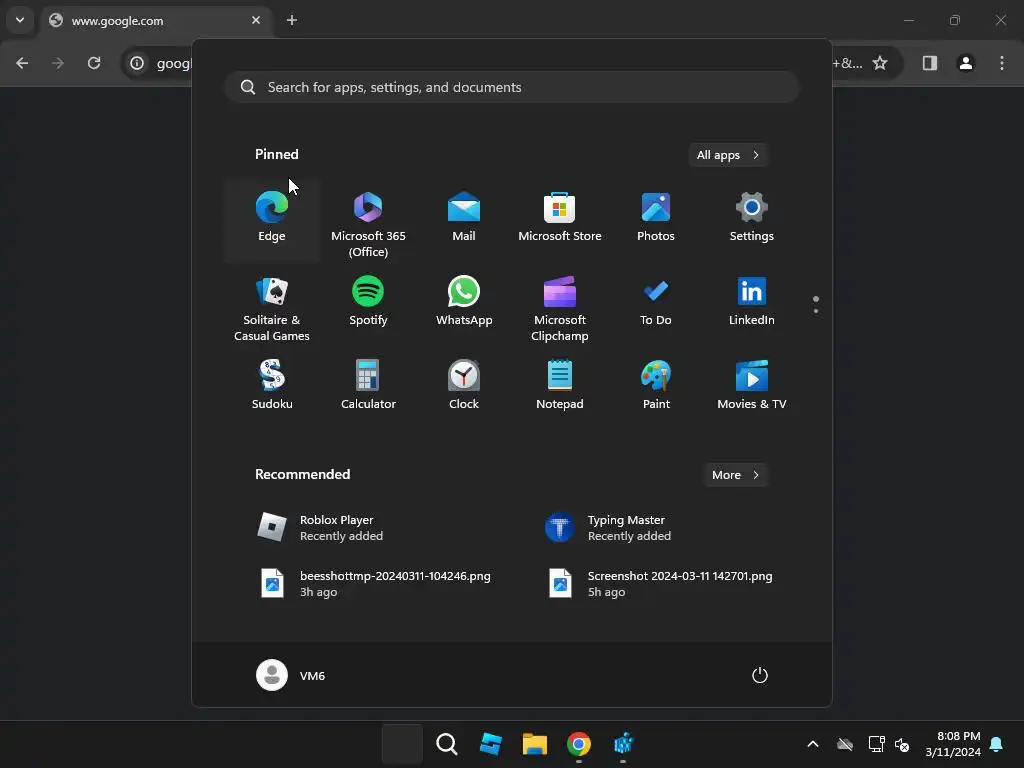1024x768 pixels.
Task: Go to next pinned apps page dots
Action: pyautogui.click(x=816, y=304)
